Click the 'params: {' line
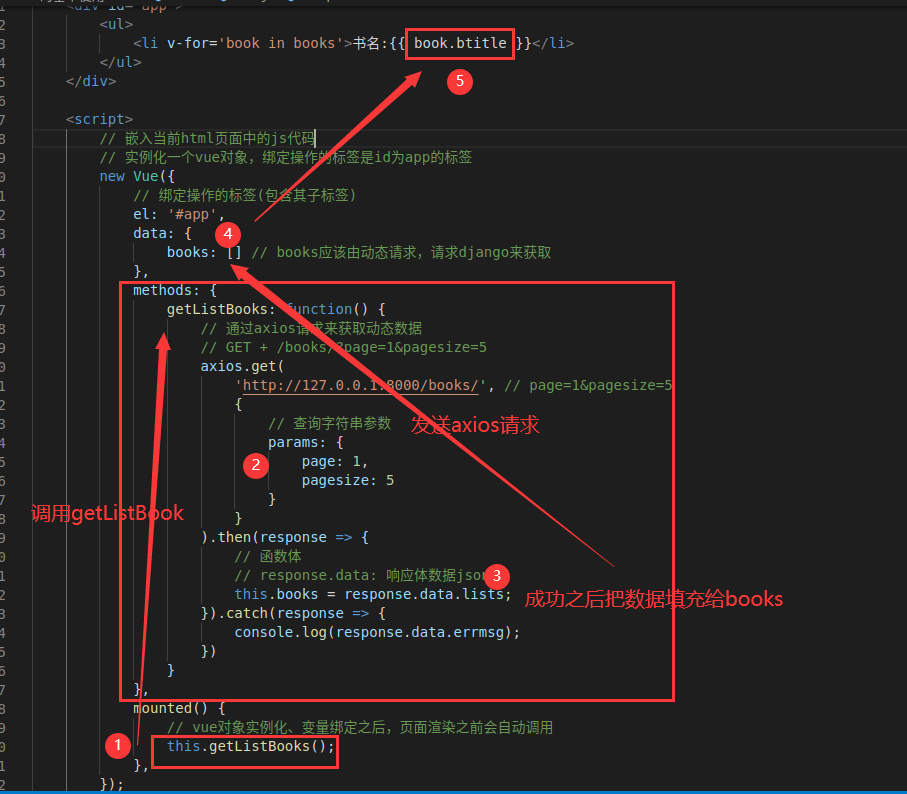The height and width of the screenshot is (794, 907). [x=305, y=442]
